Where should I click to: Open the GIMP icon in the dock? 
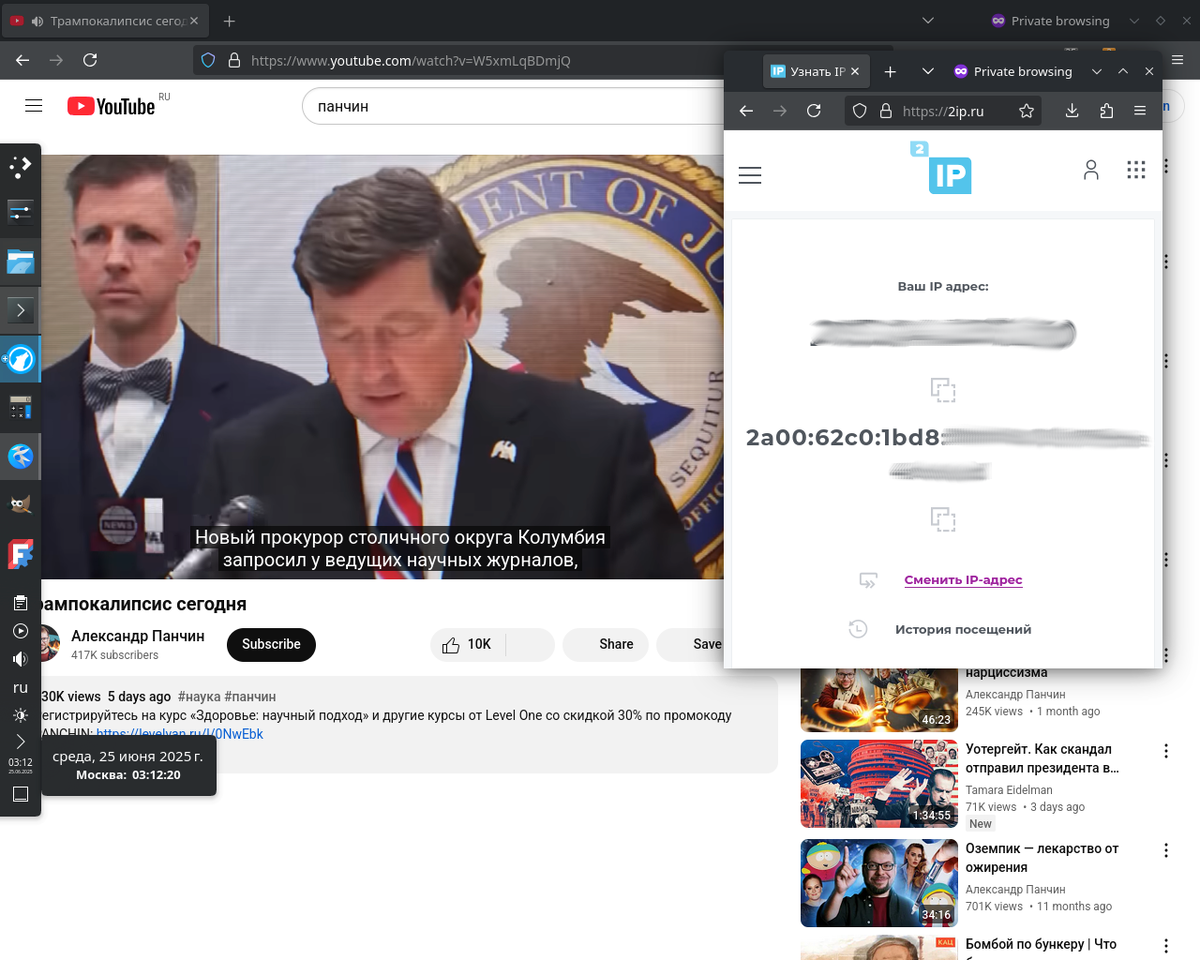coord(20,505)
